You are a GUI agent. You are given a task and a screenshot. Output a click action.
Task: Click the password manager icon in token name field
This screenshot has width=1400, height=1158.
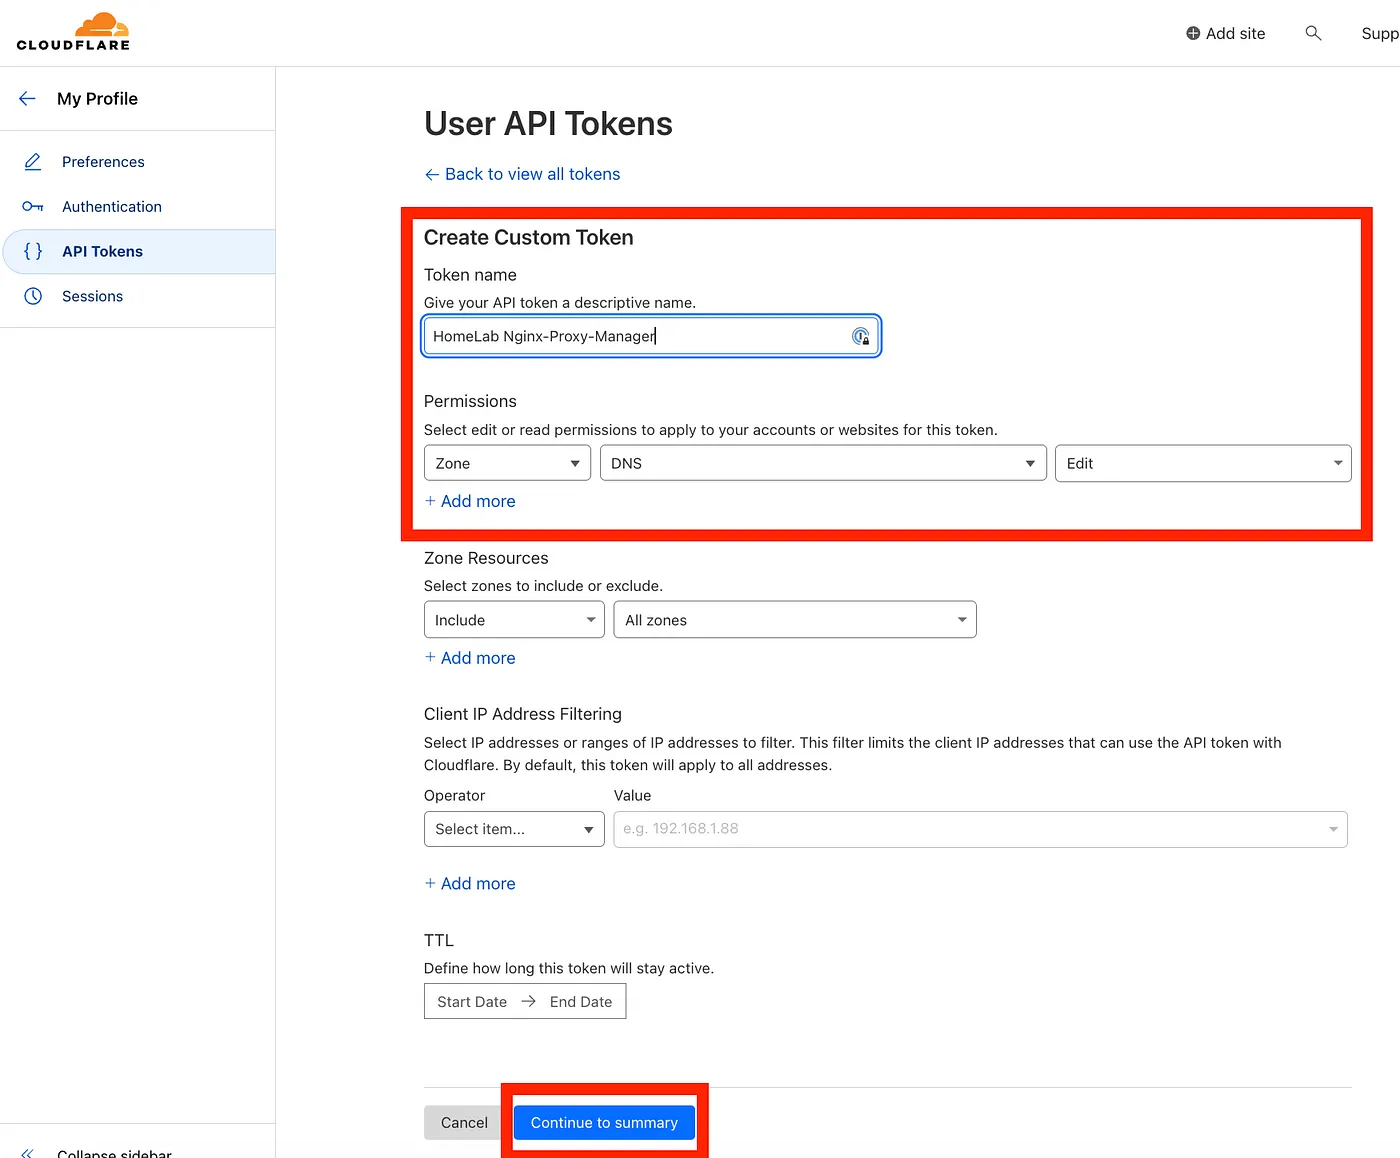click(860, 336)
